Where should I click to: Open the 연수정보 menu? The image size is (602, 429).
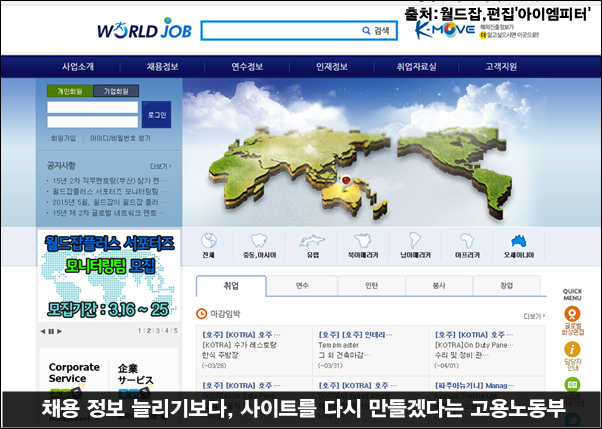[x=247, y=67]
